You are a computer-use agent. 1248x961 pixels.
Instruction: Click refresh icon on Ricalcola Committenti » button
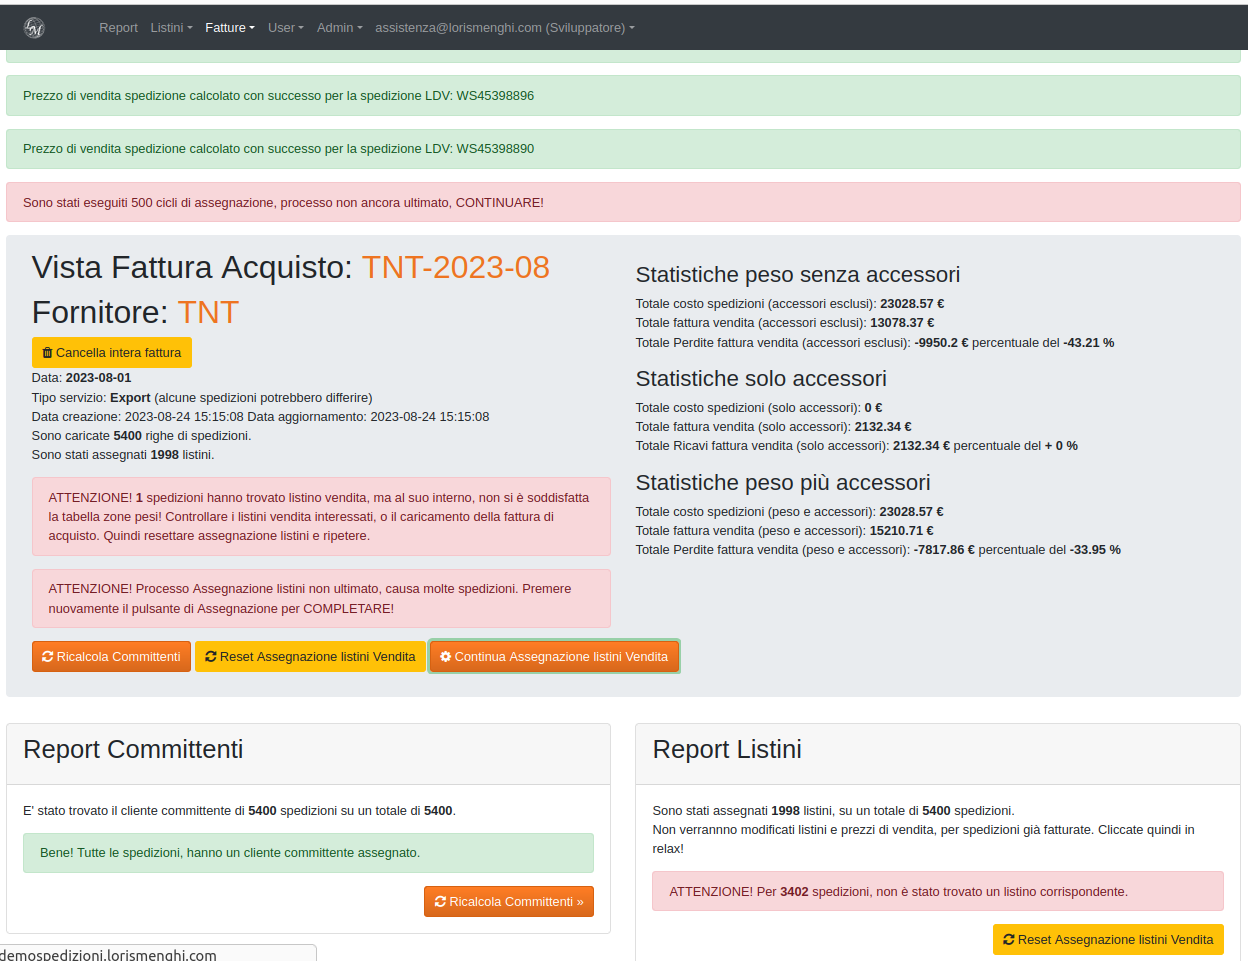click(440, 902)
